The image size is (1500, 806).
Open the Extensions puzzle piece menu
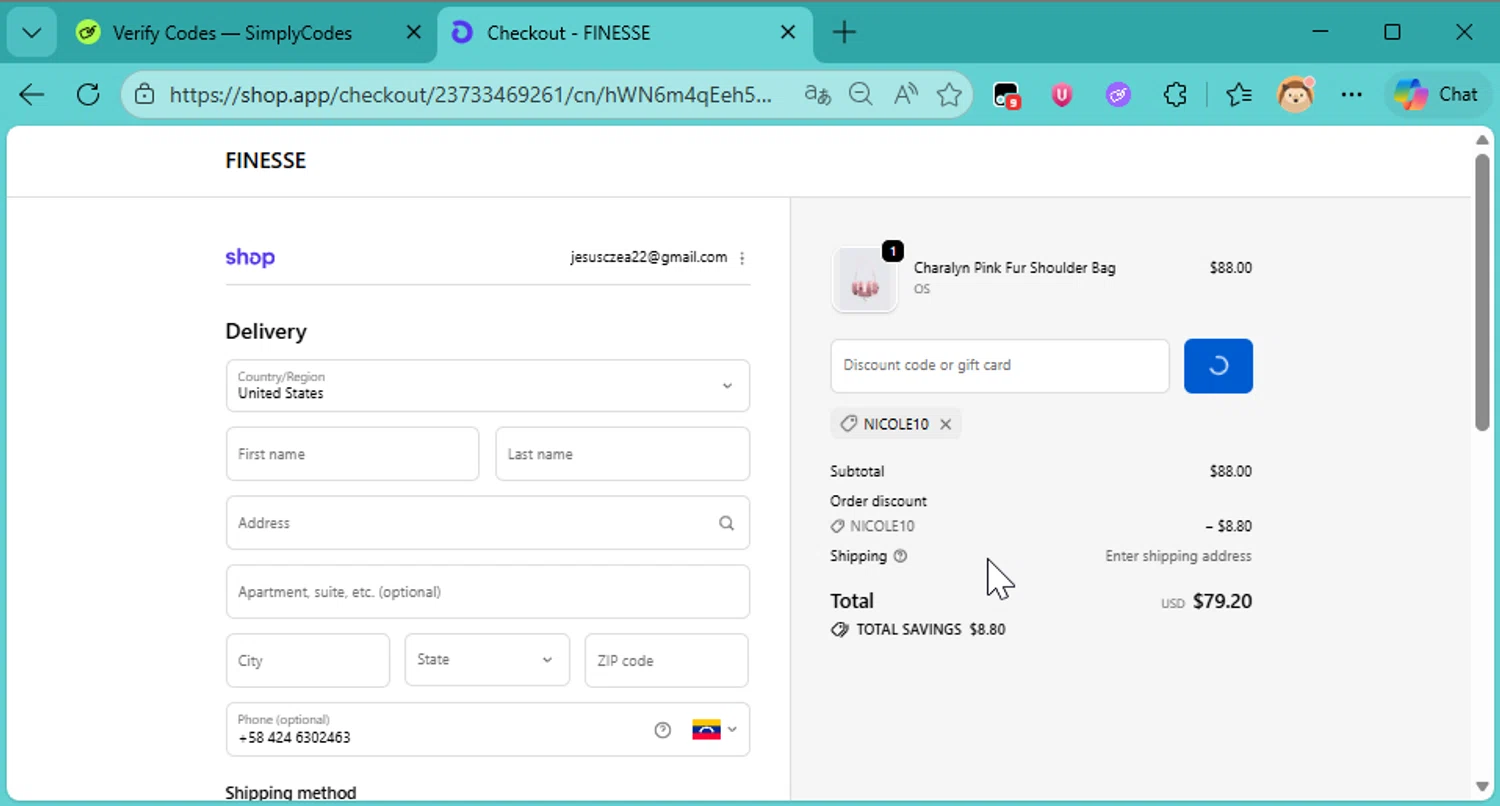point(1175,95)
